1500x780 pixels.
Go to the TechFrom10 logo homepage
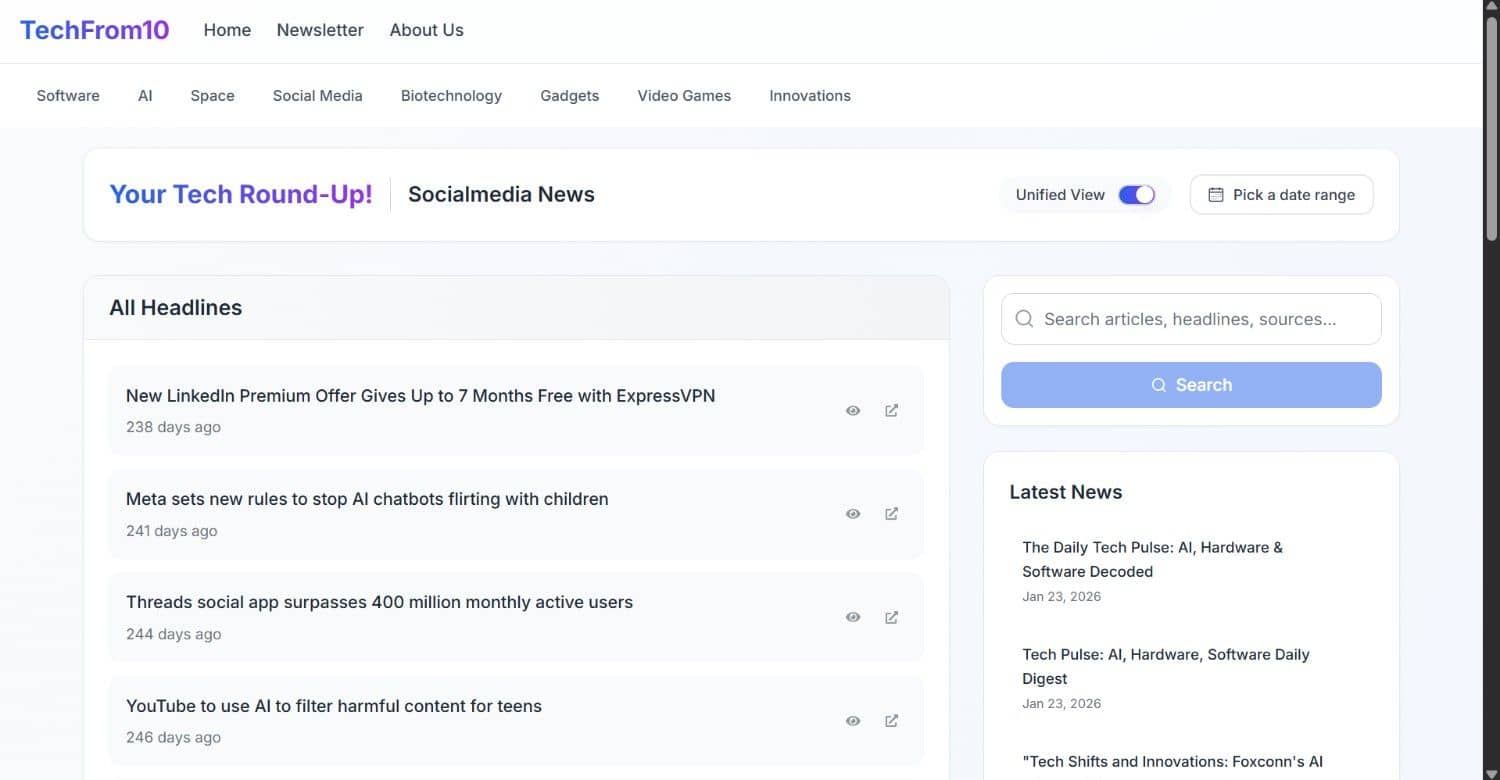pos(95,30)
